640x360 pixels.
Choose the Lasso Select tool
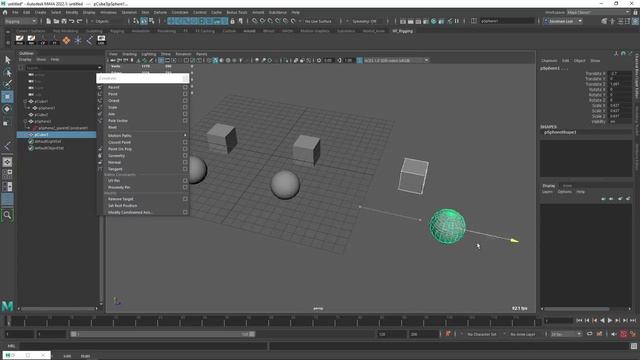pyautogui.click(x=7, y=73)
